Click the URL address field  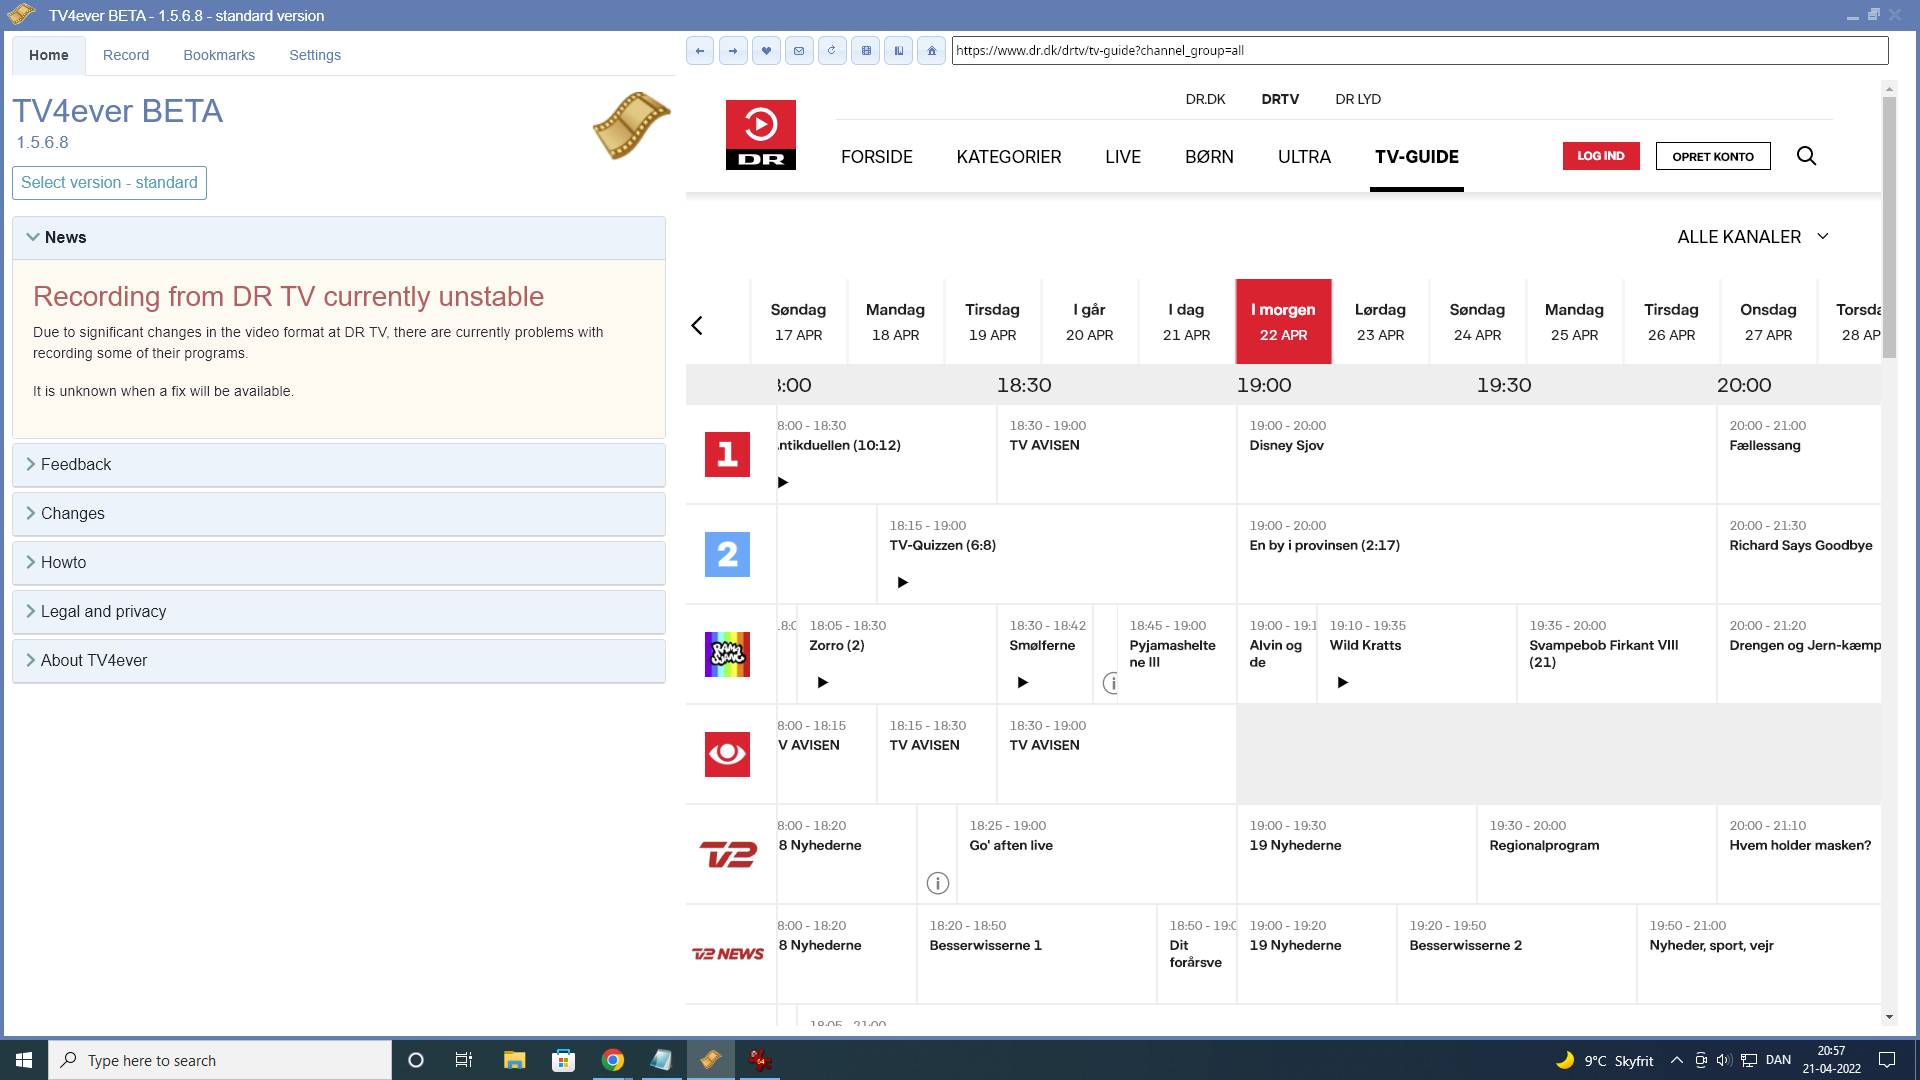[1420, 51]
